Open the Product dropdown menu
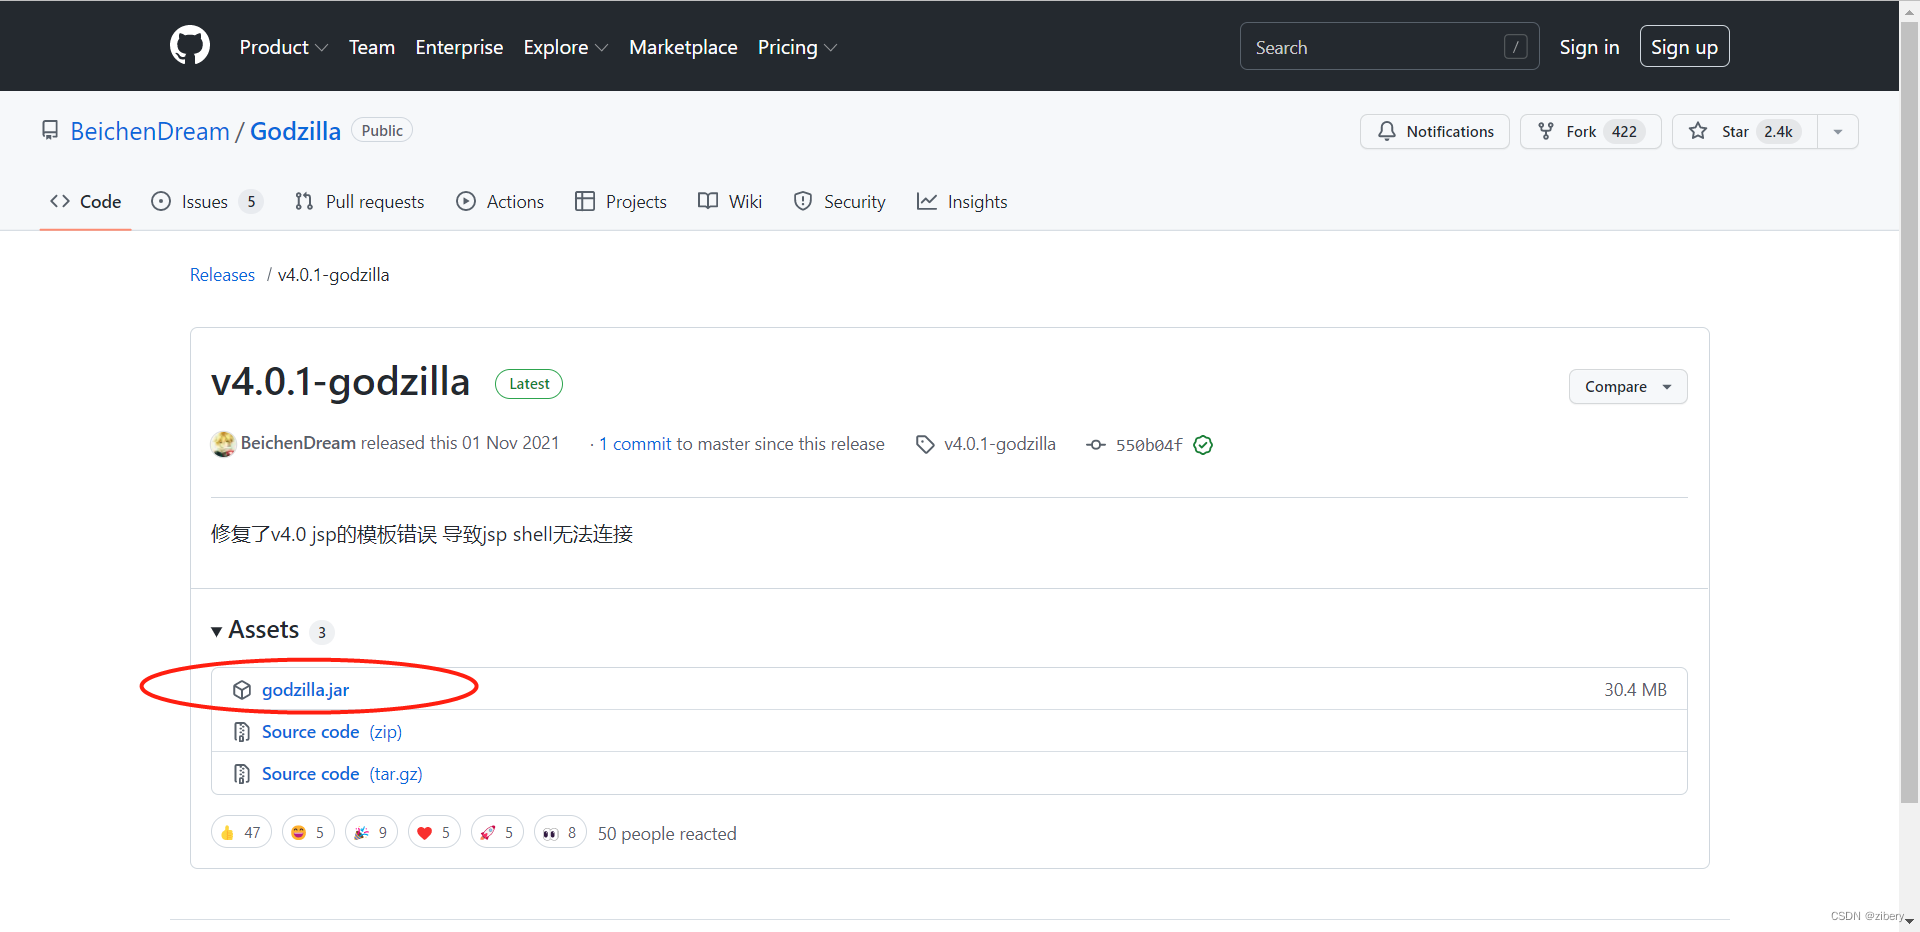Viewport: 1920px width, 932px height. [x=283, y=47]
